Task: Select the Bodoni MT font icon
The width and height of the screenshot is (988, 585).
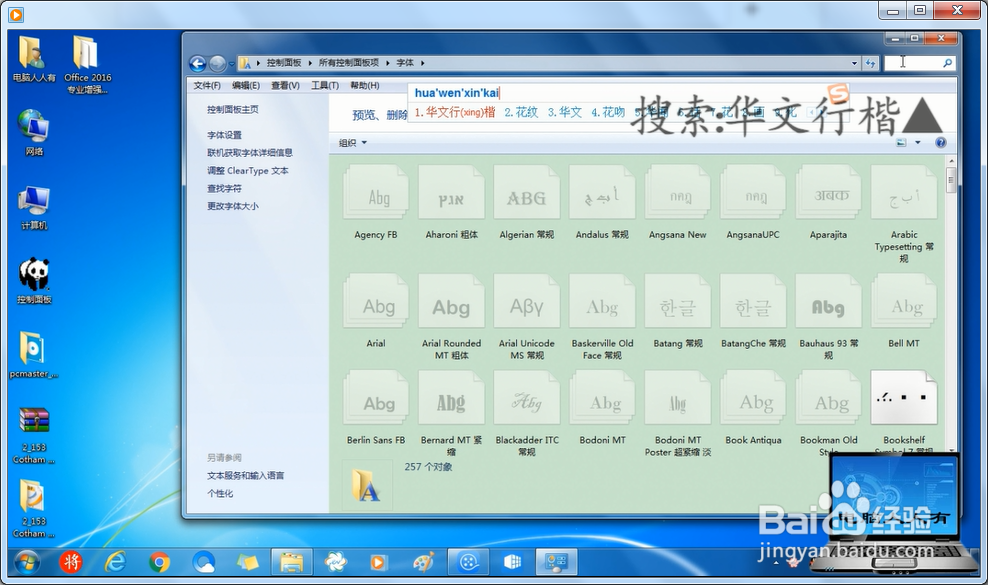Action: click(602, 398)
